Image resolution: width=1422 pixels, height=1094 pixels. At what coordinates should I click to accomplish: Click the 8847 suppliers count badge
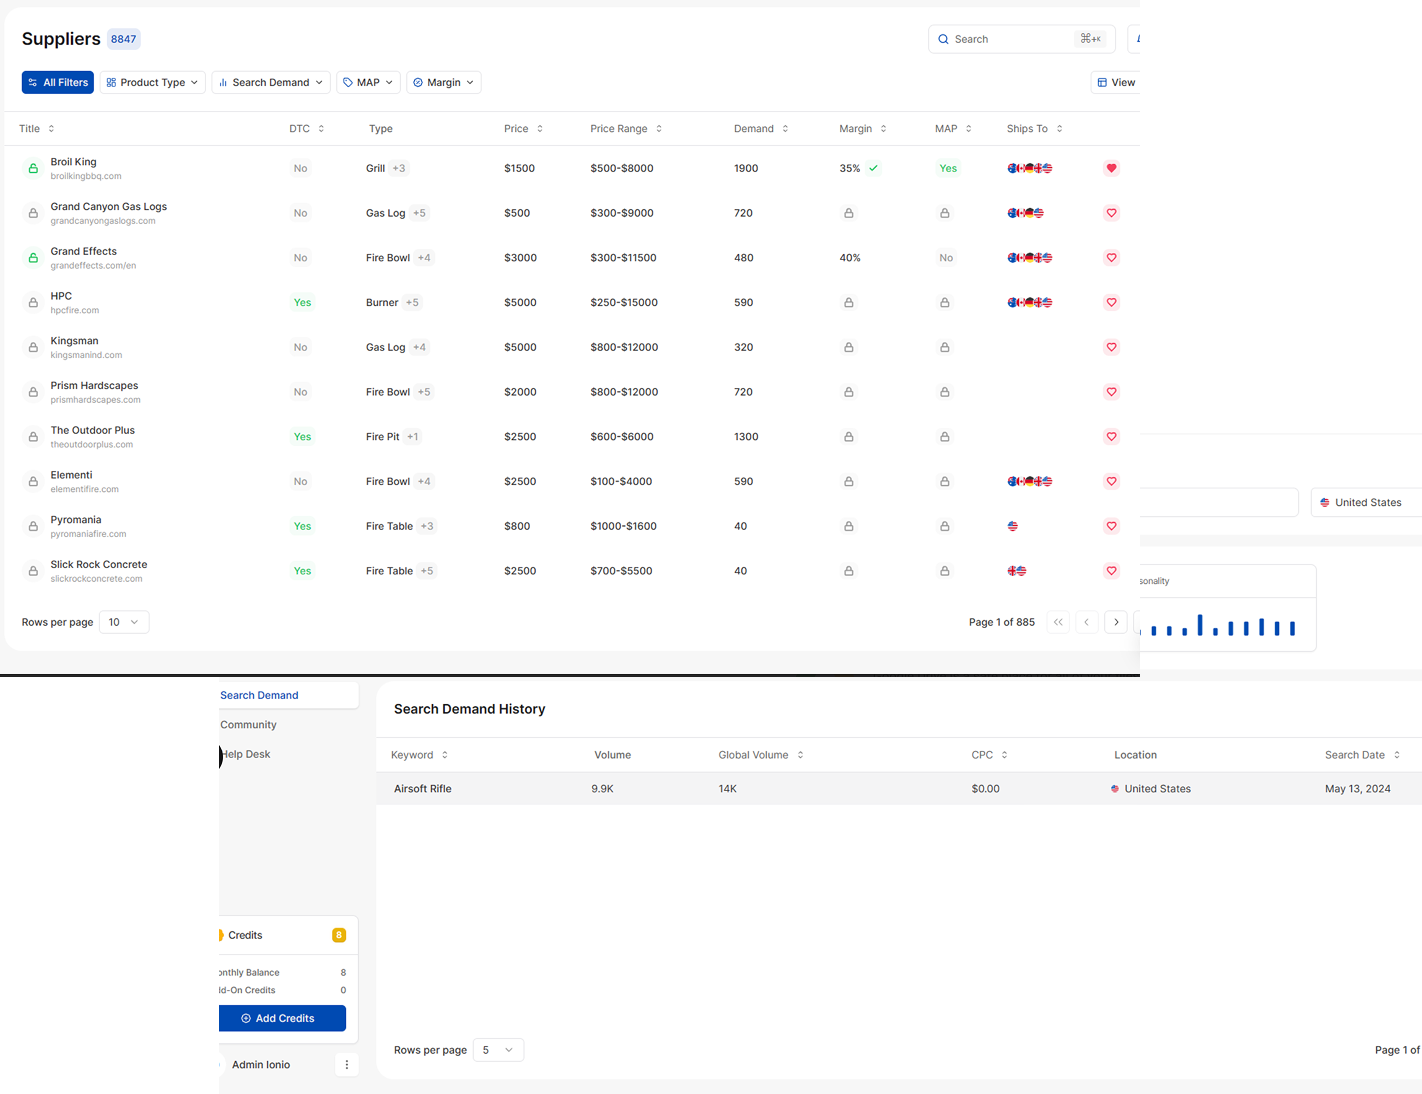coord(124,39)
